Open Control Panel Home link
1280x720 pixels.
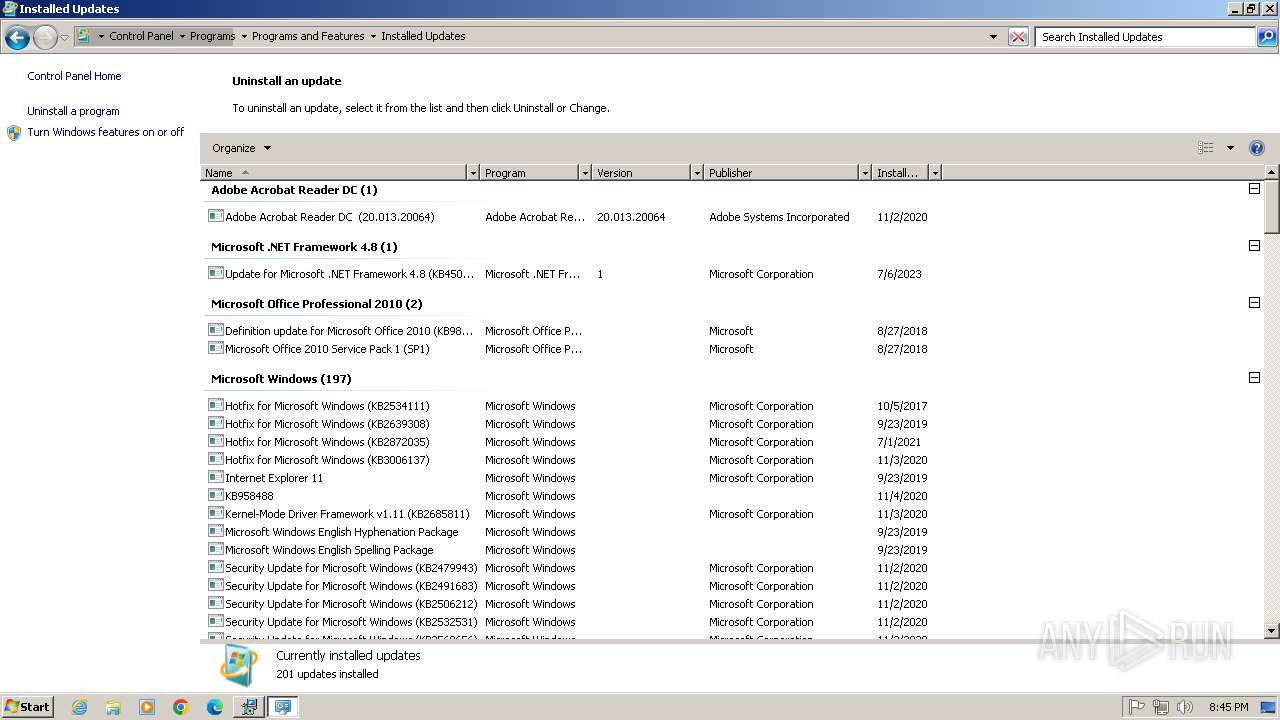pyautogui.click(x=74, y=76)
